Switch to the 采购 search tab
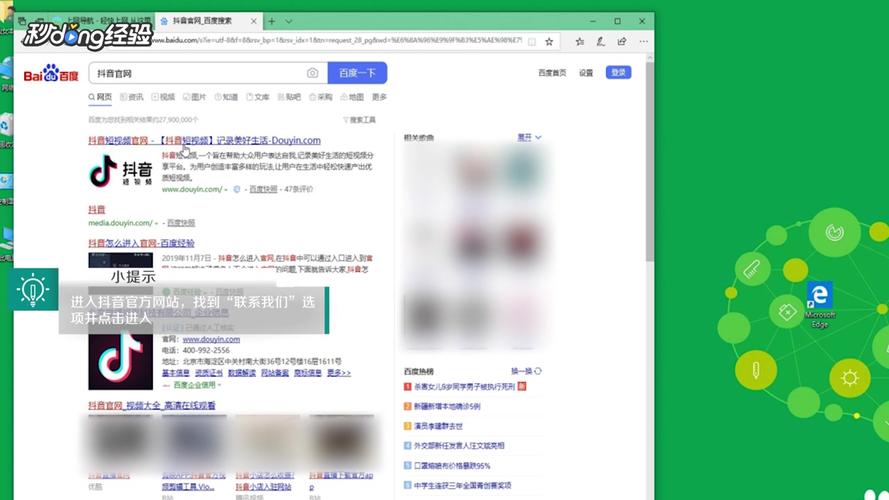889x500 pixels. coord(321,97)
